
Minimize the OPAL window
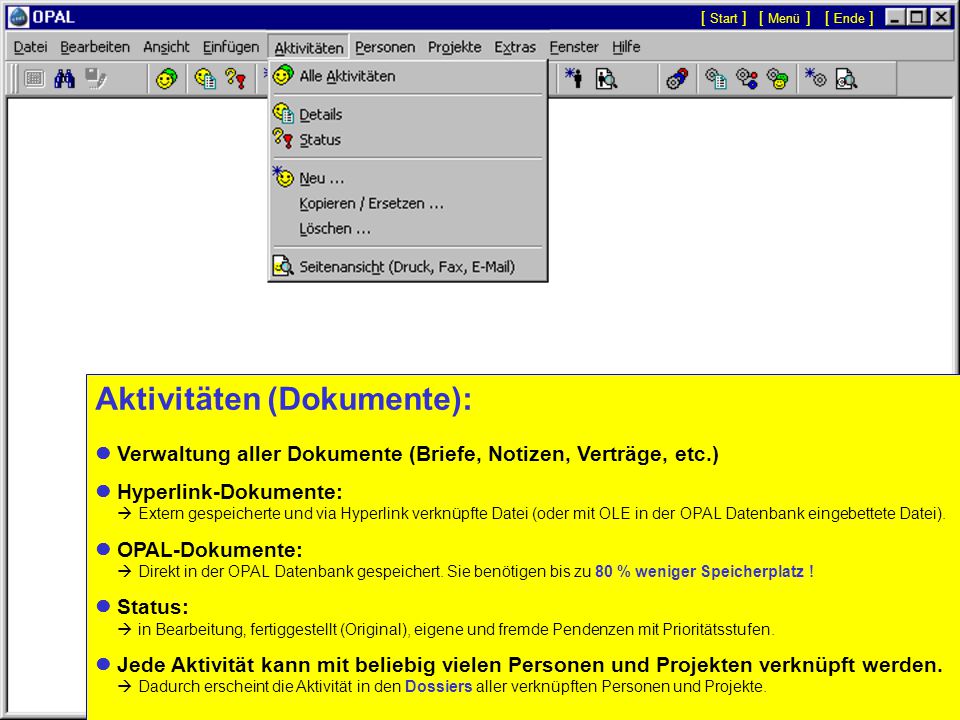coord(895,18)
